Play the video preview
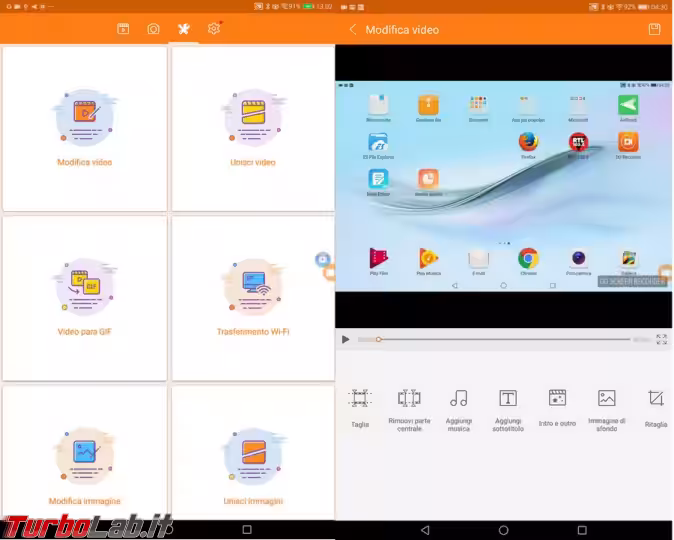 tap(346, 340)
